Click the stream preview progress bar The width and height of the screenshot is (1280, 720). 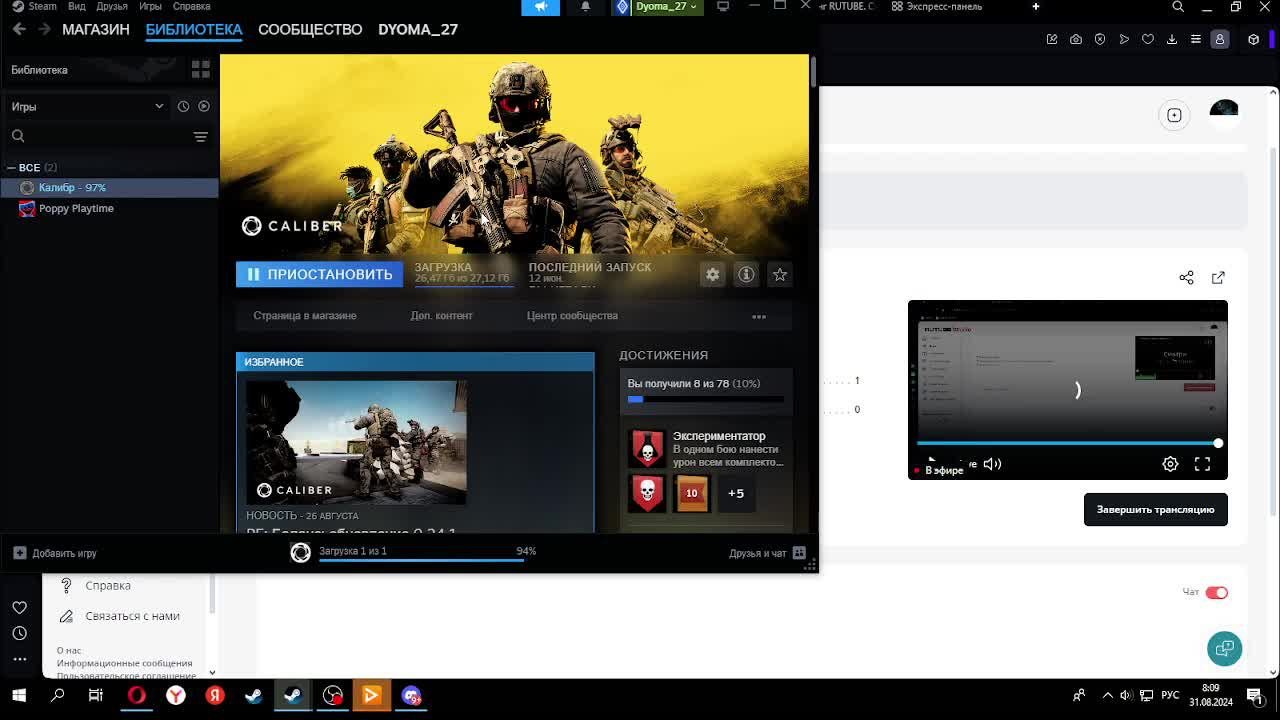click(x=1068, y=443)
